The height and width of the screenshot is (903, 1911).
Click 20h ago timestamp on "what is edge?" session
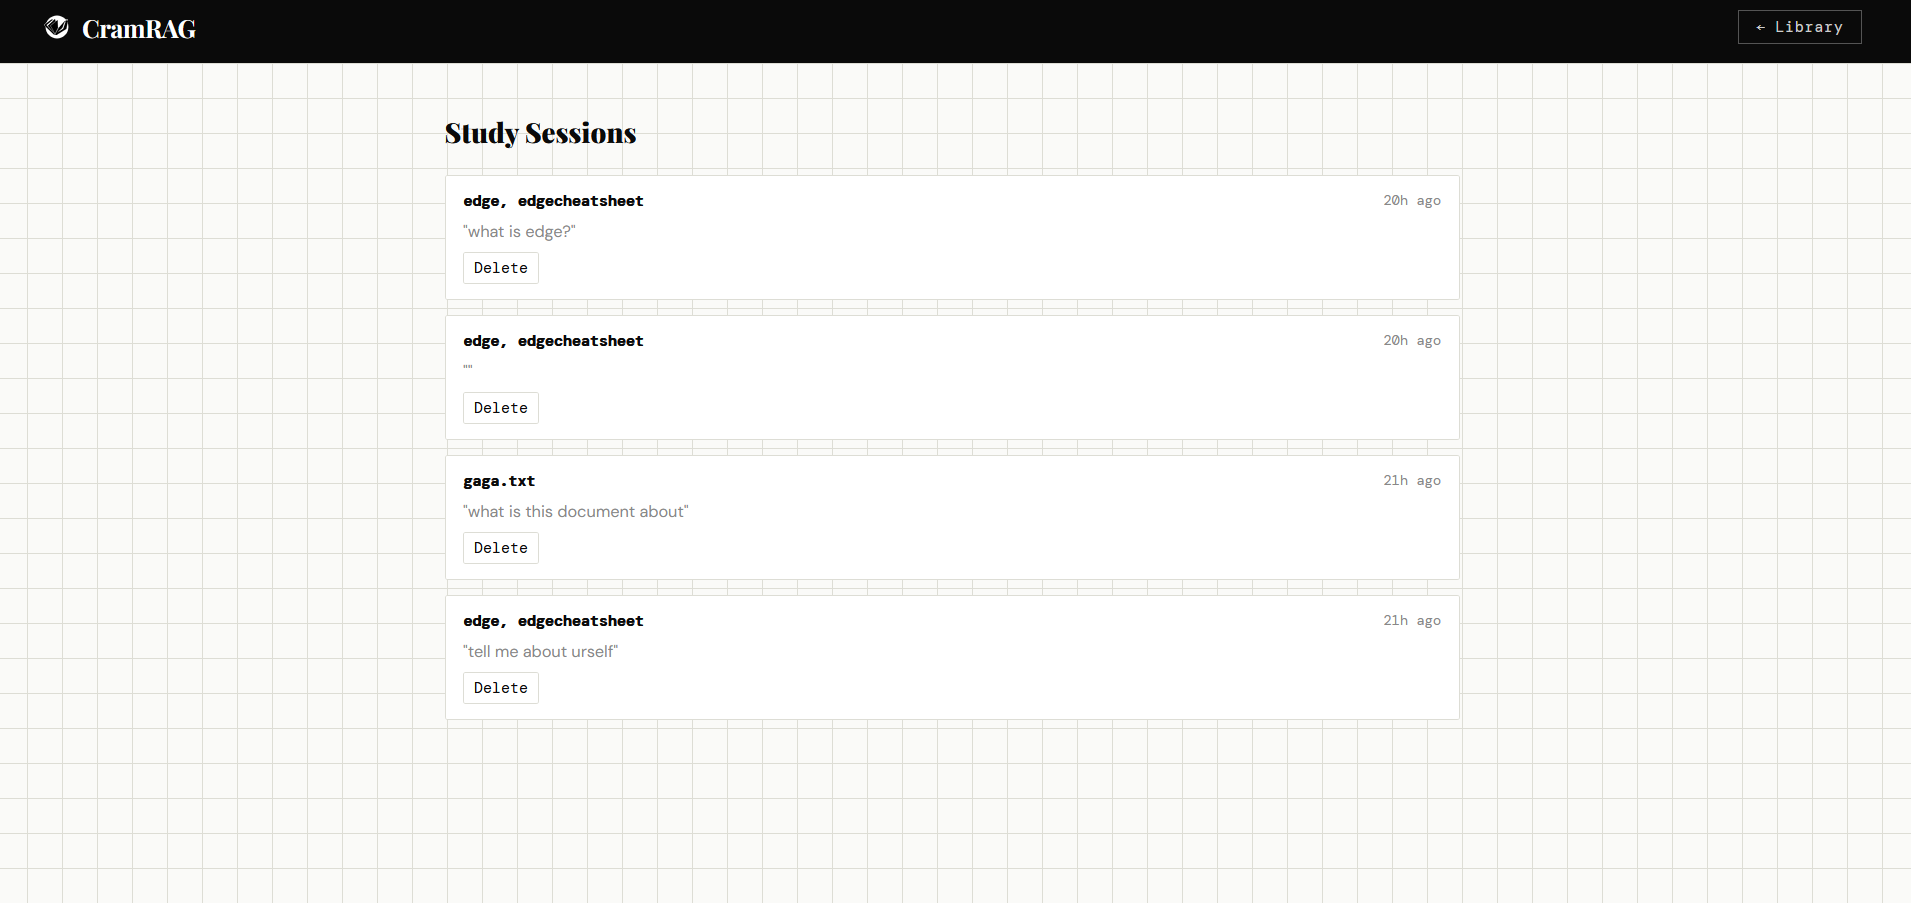pyautogui.click(x=1412, y=201)
